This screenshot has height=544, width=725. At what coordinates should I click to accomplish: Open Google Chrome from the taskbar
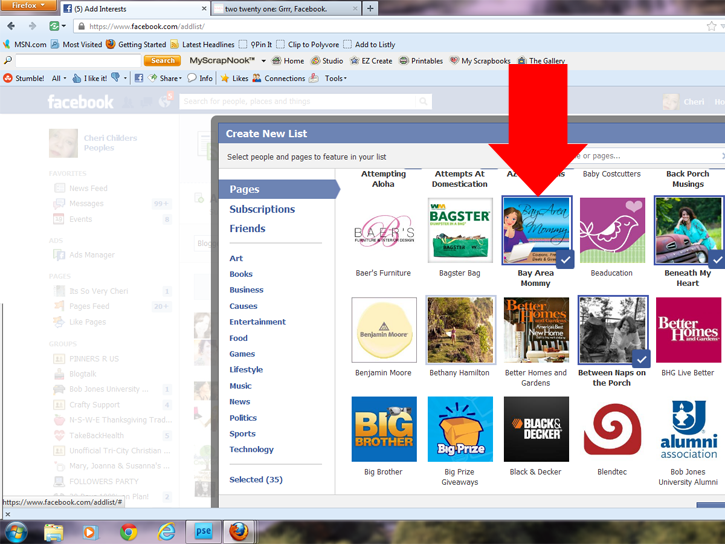point(128,531)
